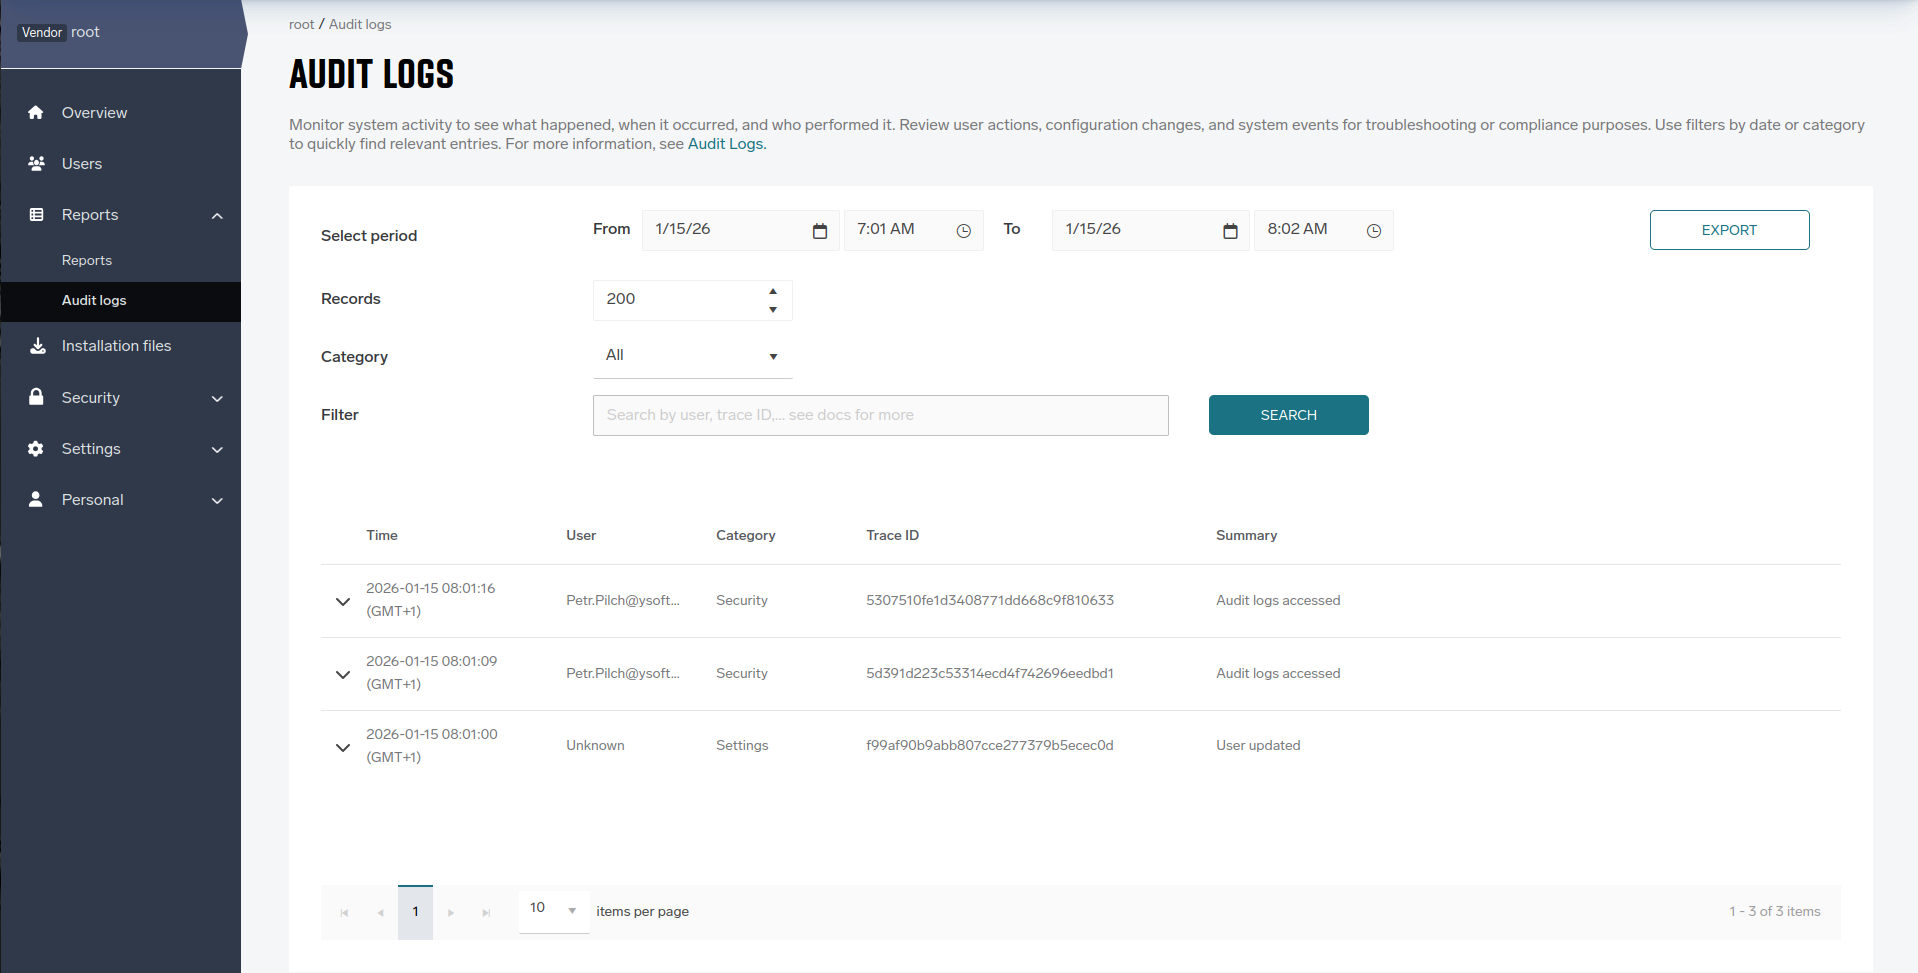Viewport: 1918px width, 973px height.
Task: Open the items per page dropdown
Action: 553,909
